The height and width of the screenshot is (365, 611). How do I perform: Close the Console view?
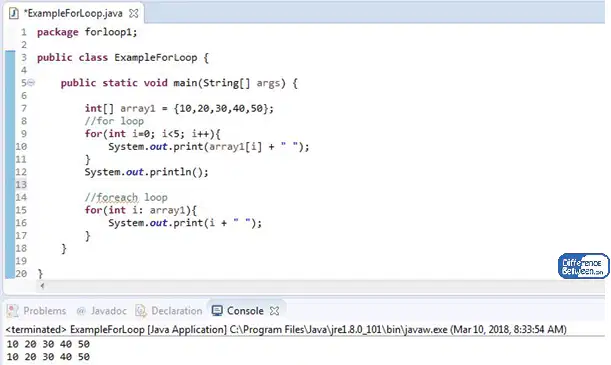(275, 311)
